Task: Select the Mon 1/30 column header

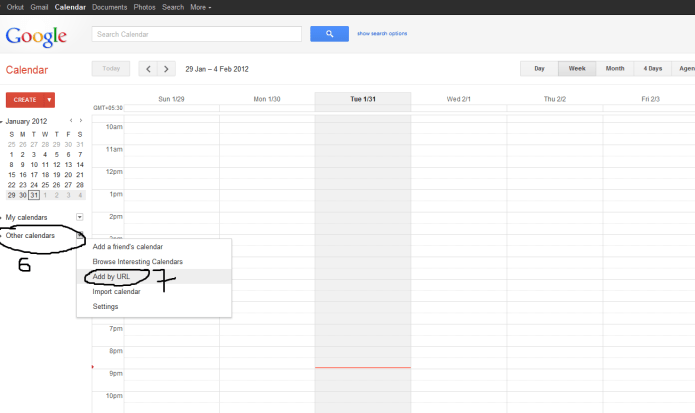Action: 267,99
